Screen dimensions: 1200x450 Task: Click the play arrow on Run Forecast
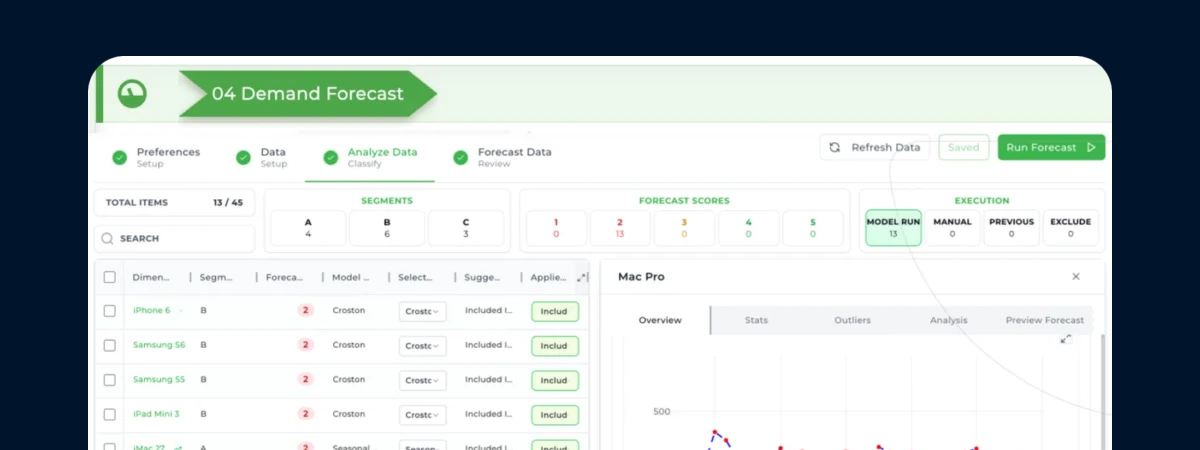click(1090, 147)
